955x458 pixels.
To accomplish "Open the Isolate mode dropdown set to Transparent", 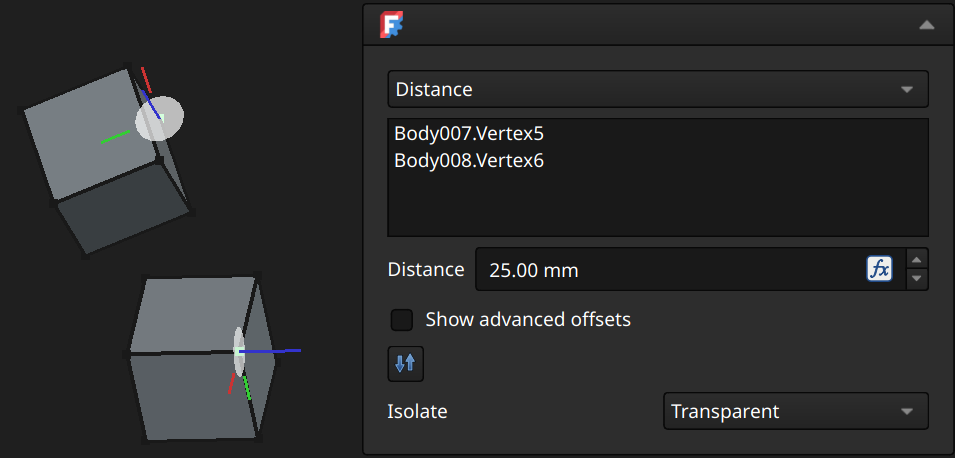I will (x=795, y=411).
